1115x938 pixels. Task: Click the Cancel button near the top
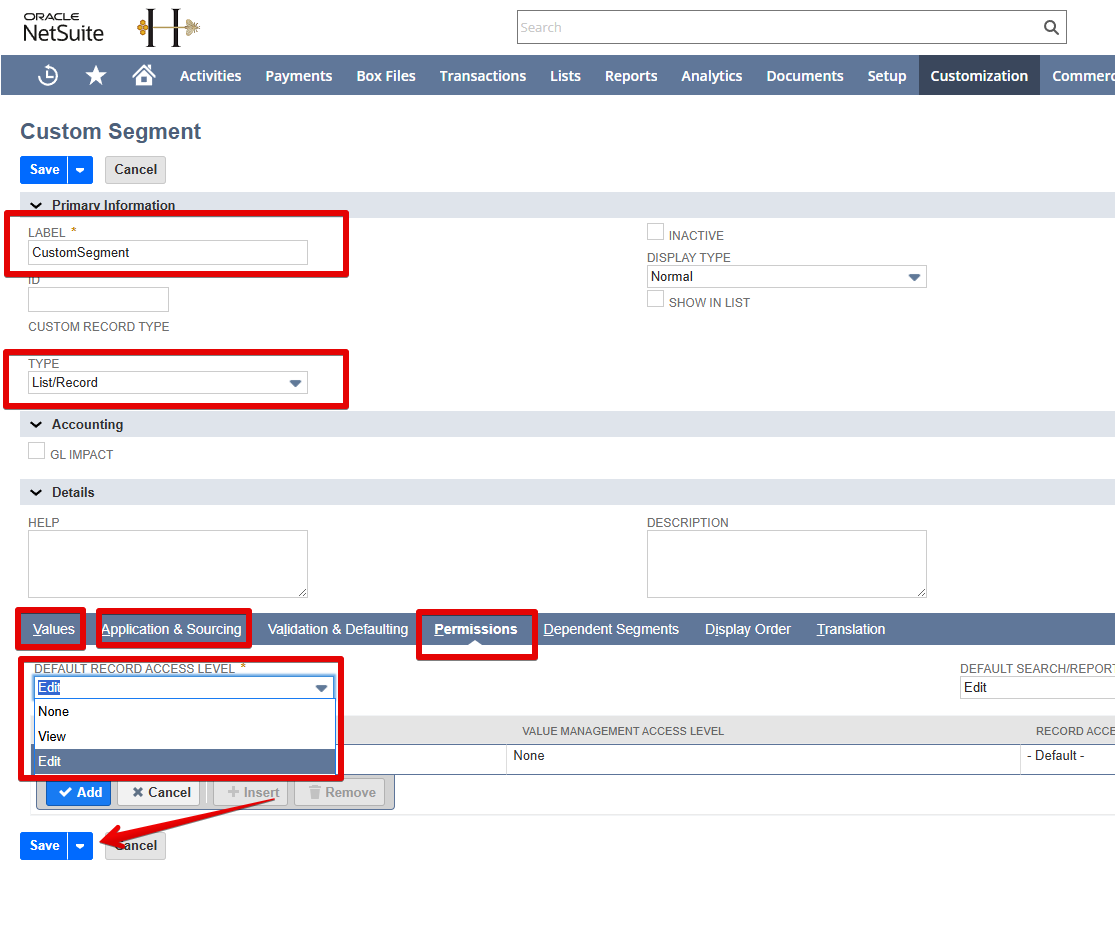pyautogui.click(x=135, y=169)
